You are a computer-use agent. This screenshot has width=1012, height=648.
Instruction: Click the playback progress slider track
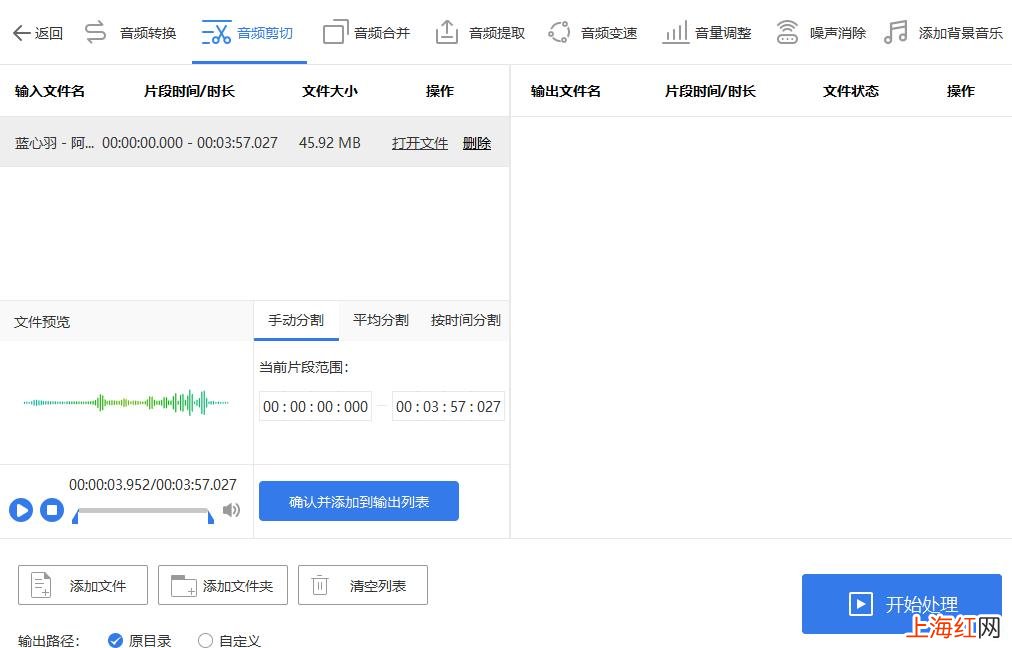coord(143,511)
